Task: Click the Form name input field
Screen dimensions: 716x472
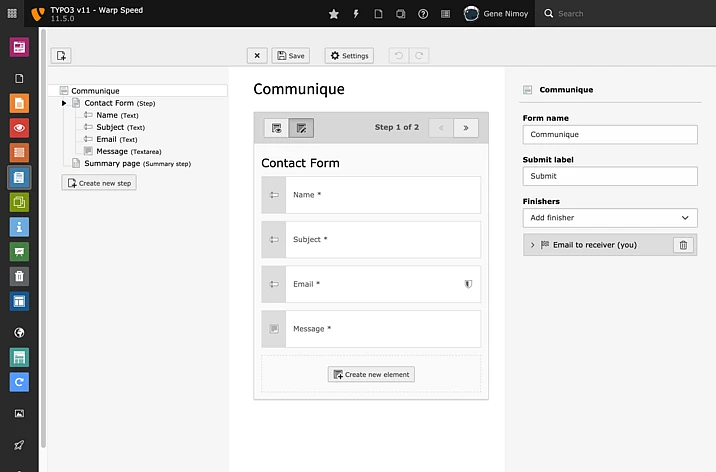Action: click(x=610, y=134)
